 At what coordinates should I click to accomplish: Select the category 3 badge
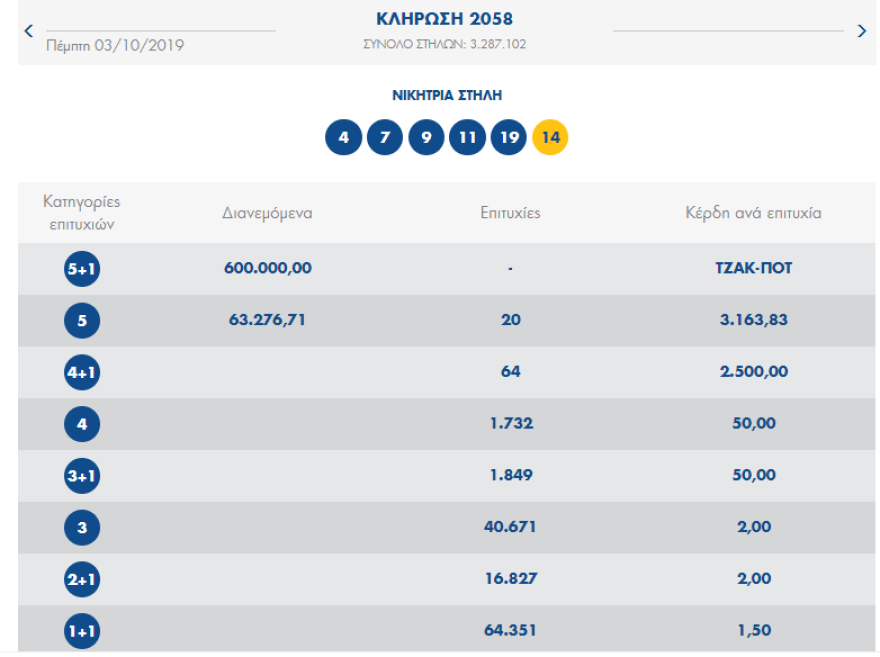click(x=82, y=528)
